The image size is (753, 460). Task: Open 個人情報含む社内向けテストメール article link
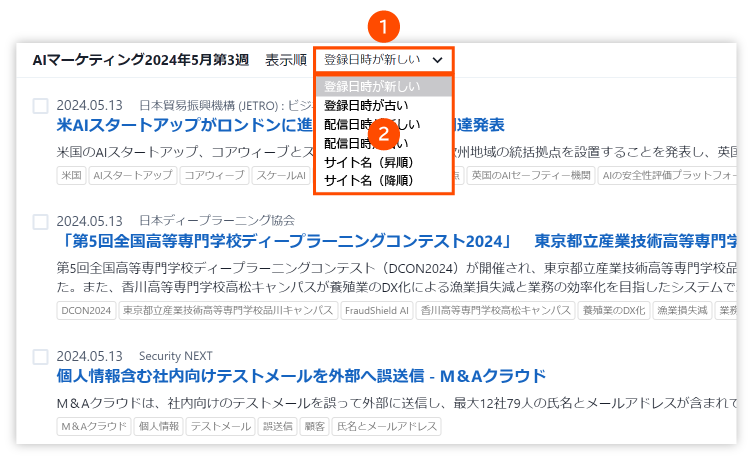point(301,376)
